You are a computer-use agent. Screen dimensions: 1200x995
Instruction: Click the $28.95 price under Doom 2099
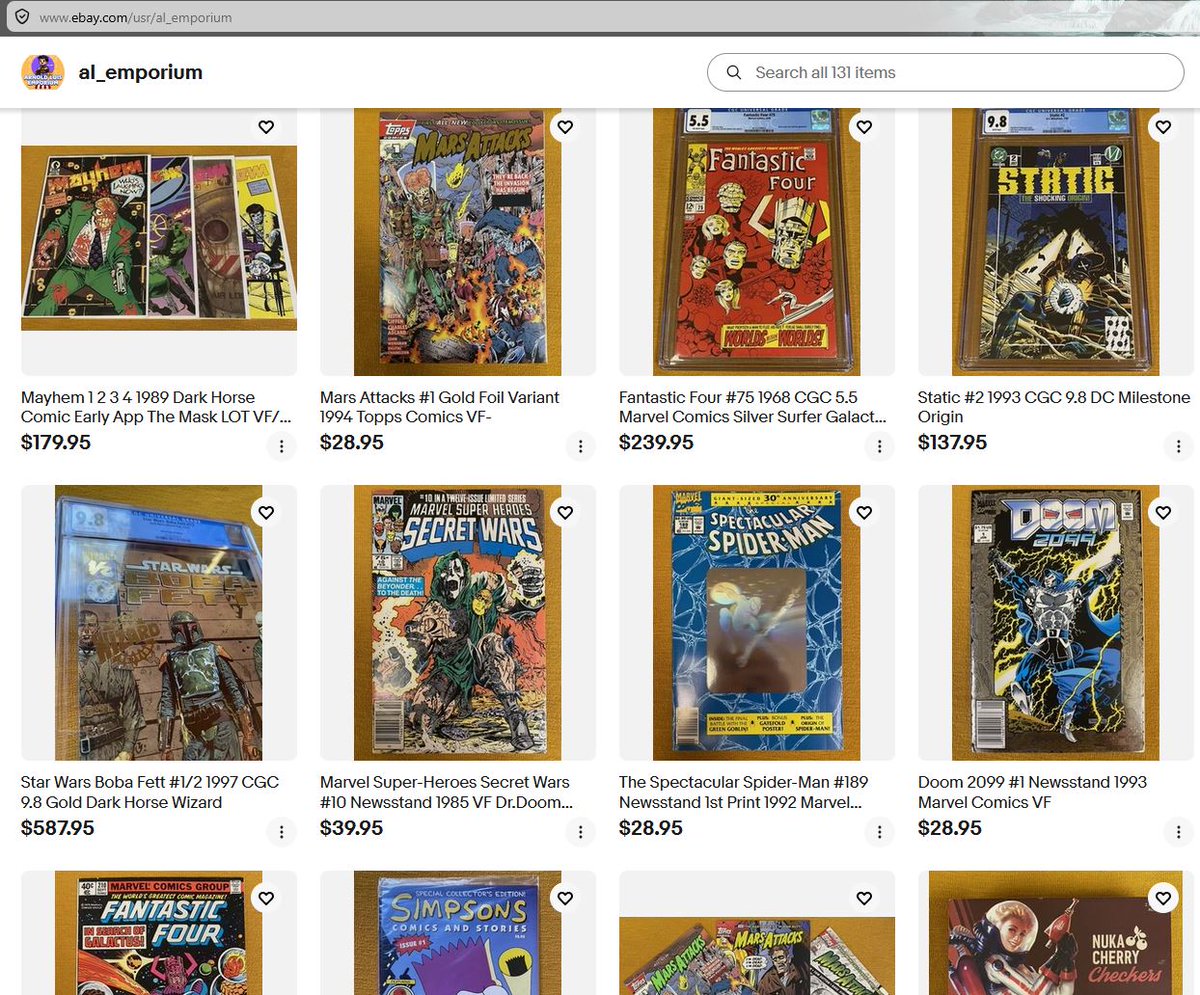tap(950, 828)
